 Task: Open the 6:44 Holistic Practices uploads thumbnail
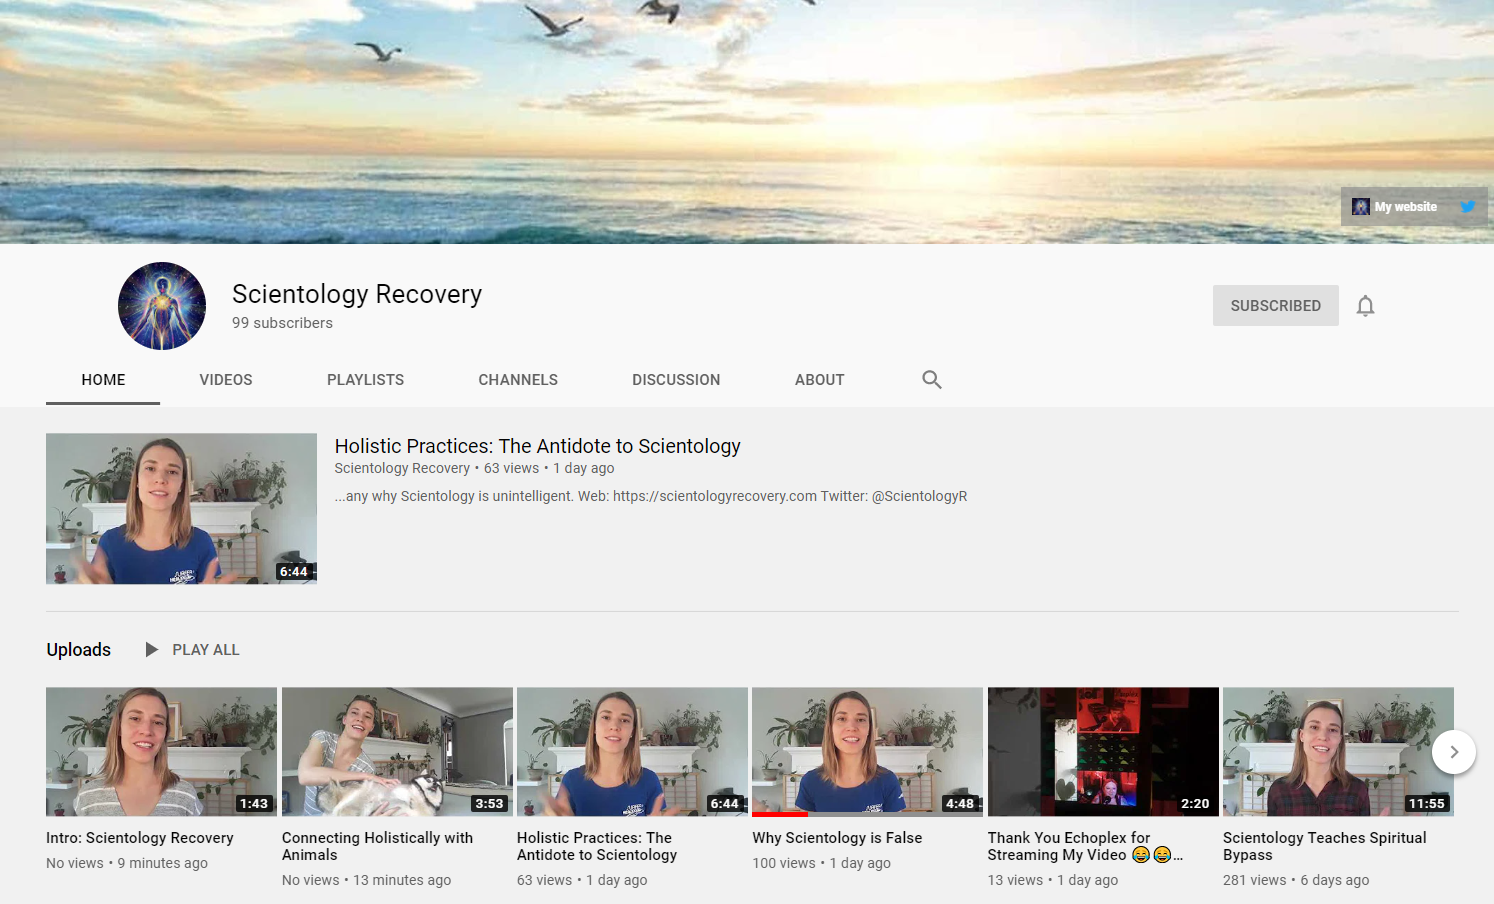(x=632, y=751)
